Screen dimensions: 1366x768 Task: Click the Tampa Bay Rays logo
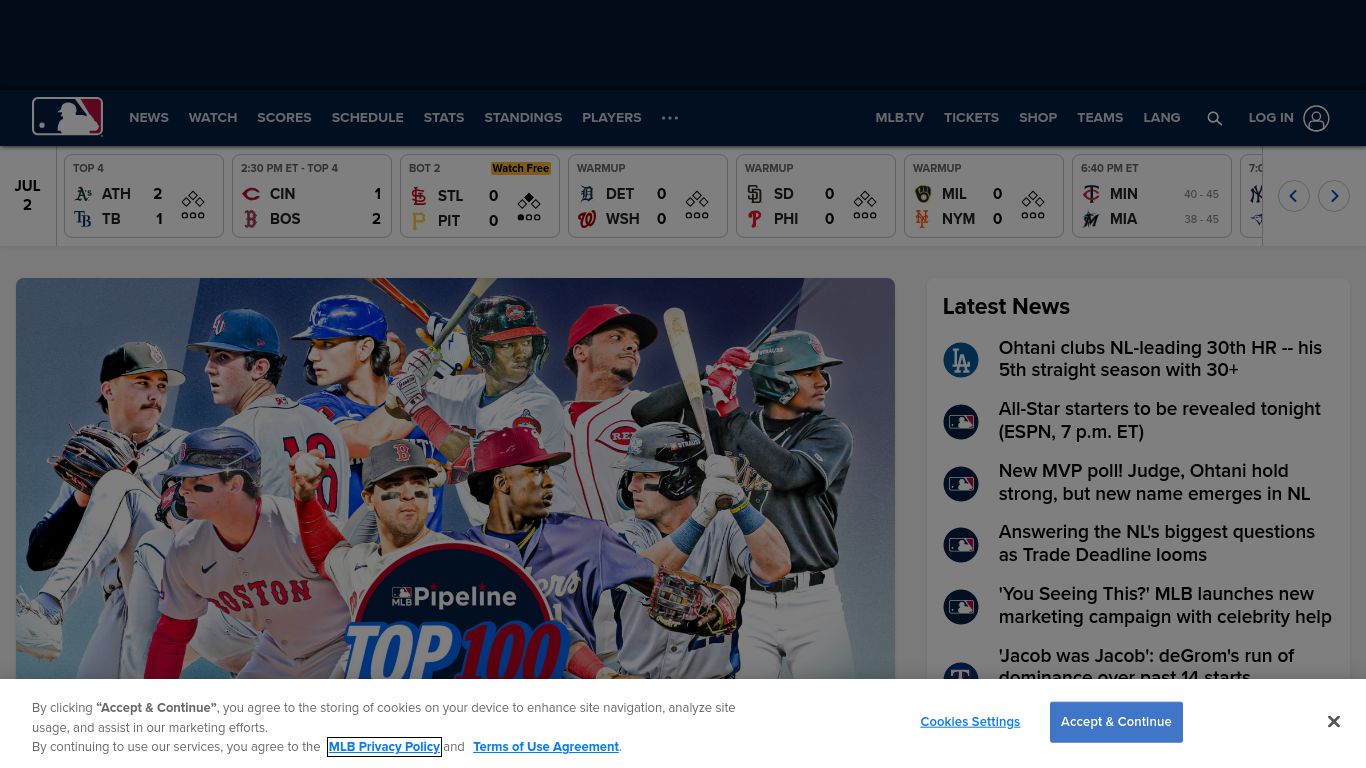pyautogui.click(x=83, y=219)
